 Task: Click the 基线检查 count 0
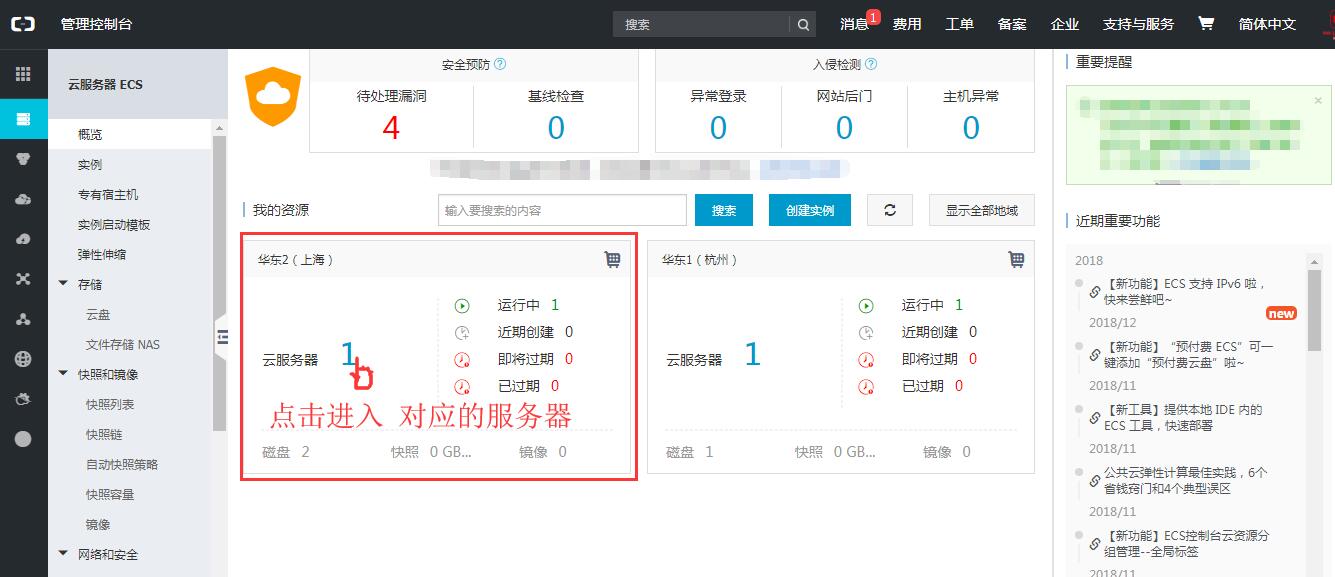point(556,128)
